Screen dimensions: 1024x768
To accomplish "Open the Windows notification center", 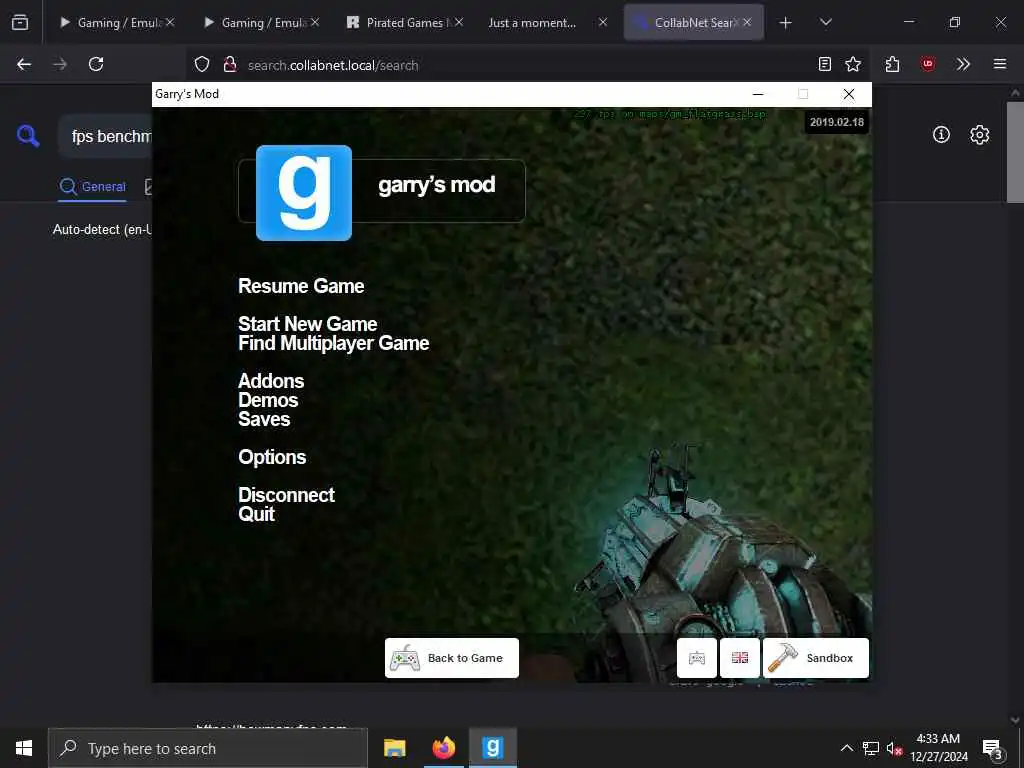I will tap(993, 748).
